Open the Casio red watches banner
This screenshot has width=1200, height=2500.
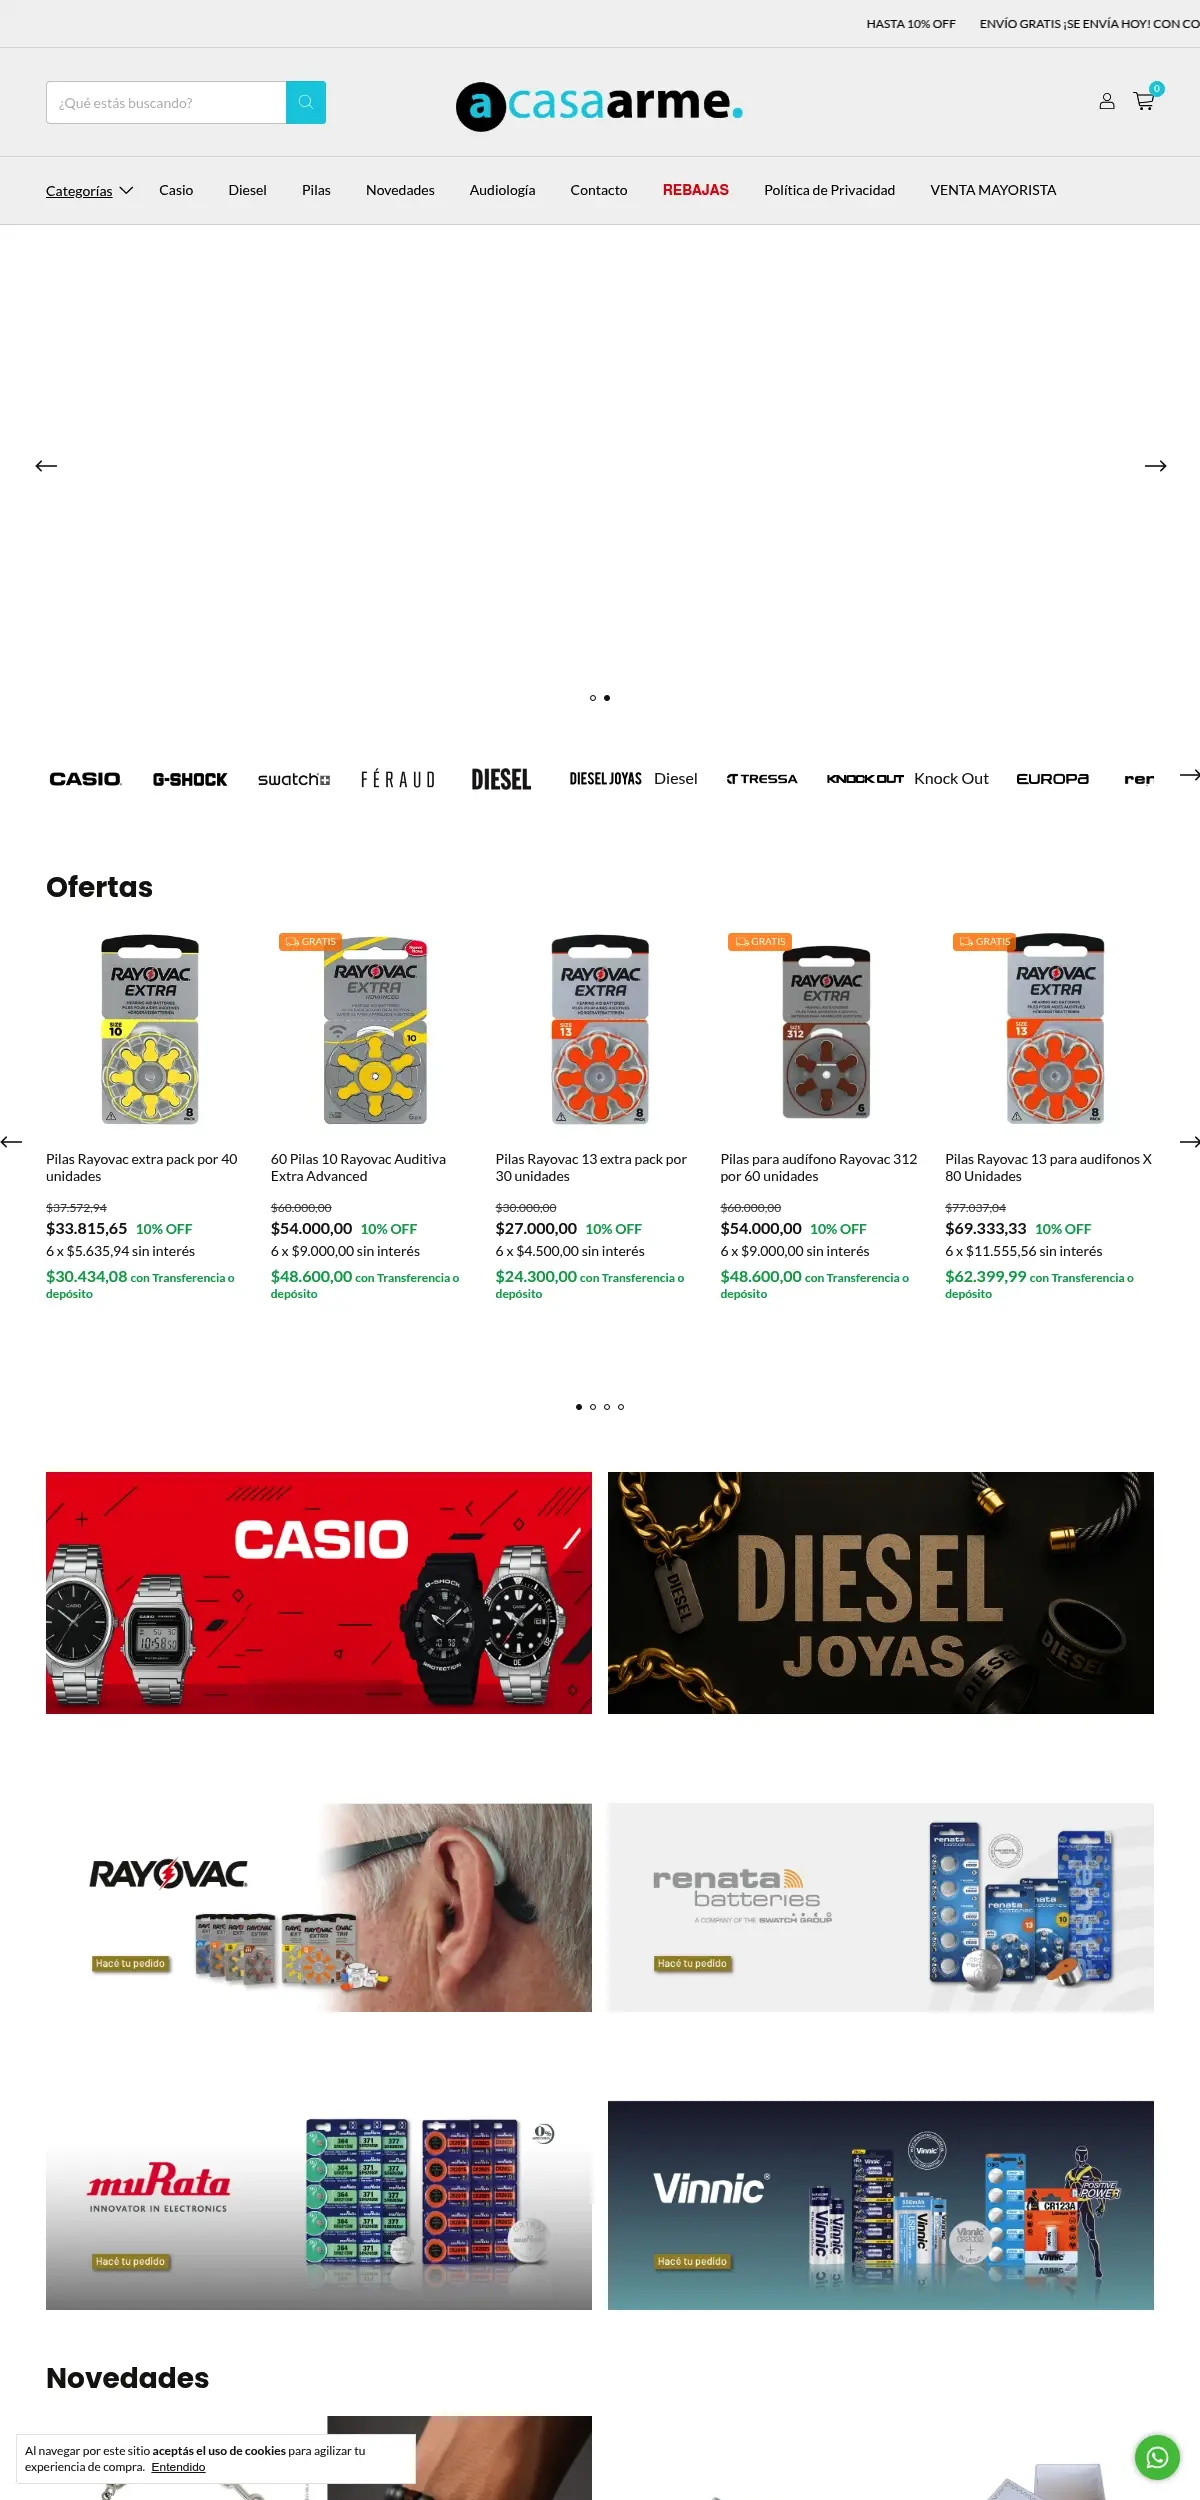(x=319, y=1593)
